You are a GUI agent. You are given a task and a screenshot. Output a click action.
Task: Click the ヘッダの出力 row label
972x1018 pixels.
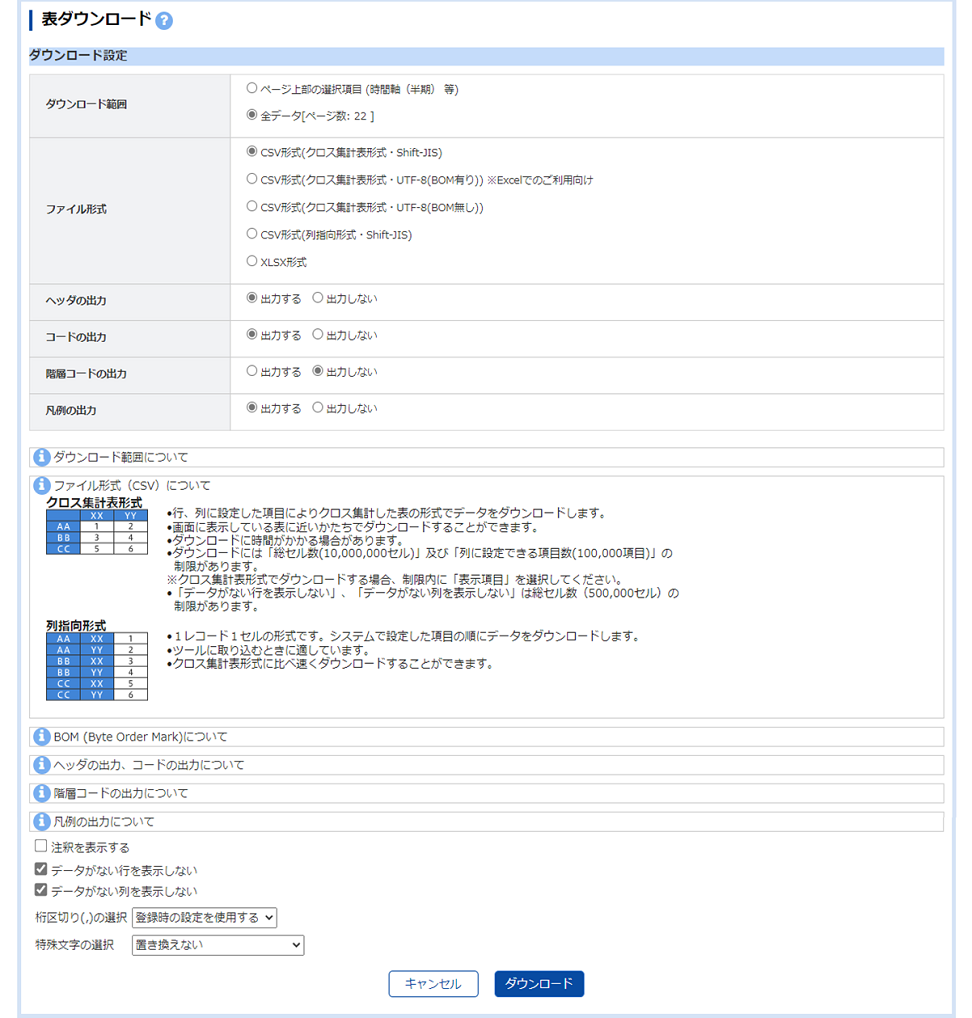pyautogui.click(x=76, y=301)
